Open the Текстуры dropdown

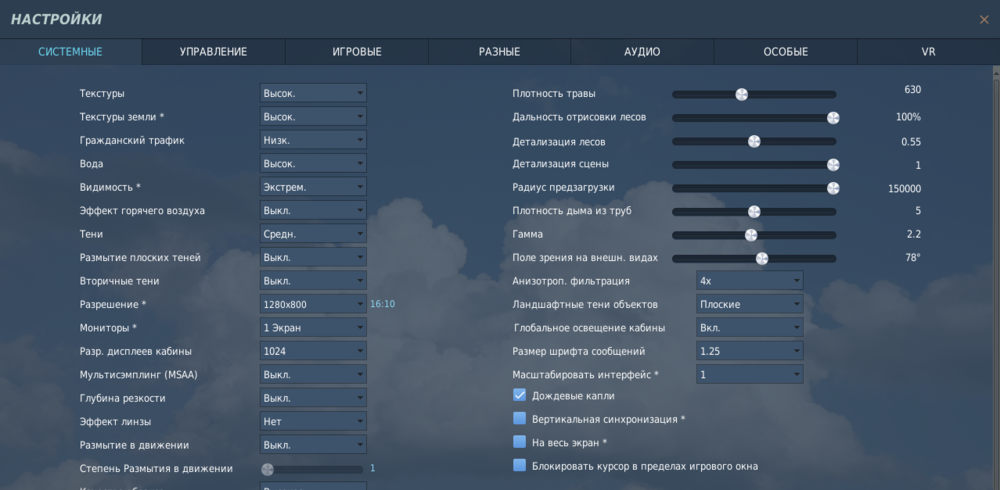pos(313,93)
